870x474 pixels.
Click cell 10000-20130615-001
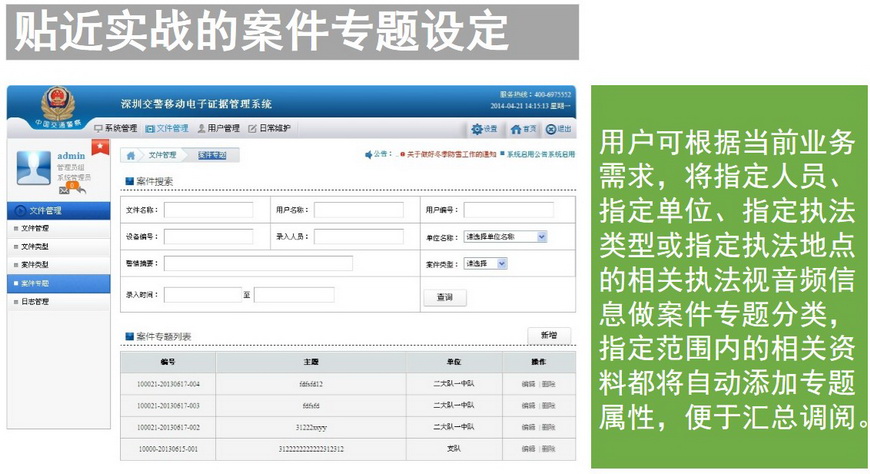click(168, 449)
